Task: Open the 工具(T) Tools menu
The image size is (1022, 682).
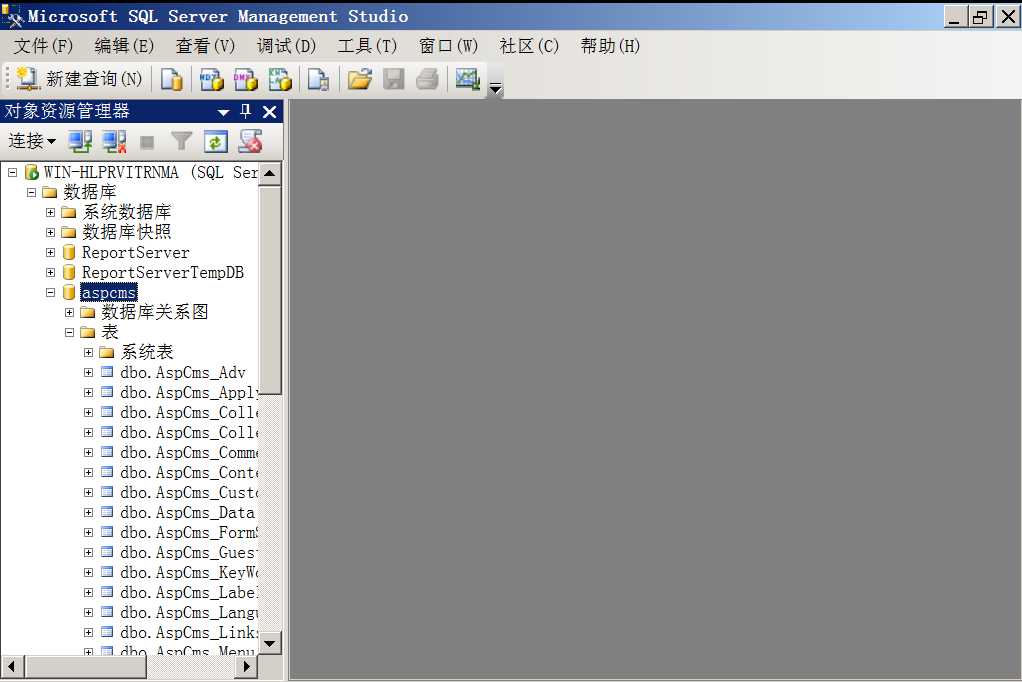Action: tap(367, 46)
